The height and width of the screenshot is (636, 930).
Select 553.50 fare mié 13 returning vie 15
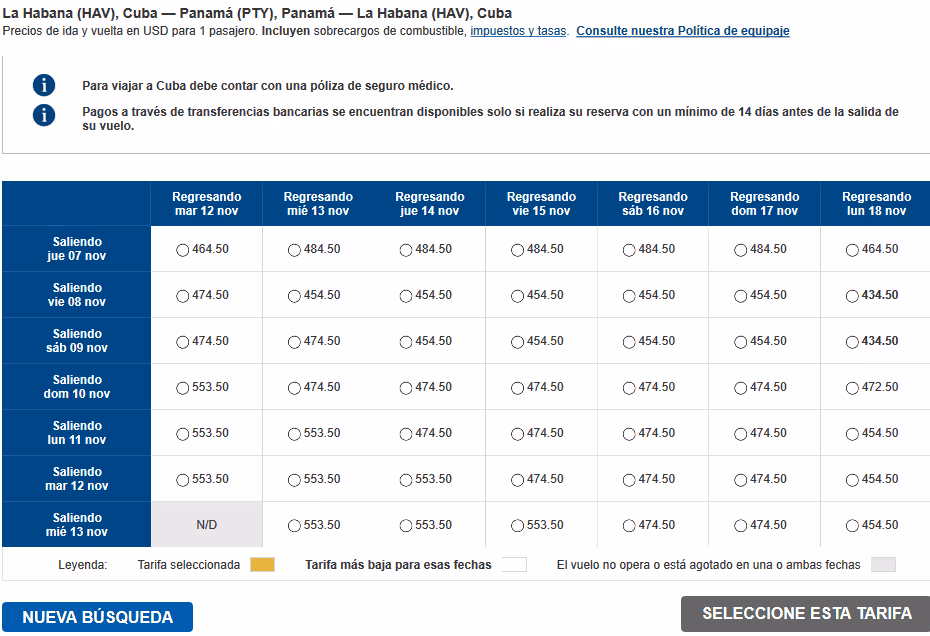point(518,526)
